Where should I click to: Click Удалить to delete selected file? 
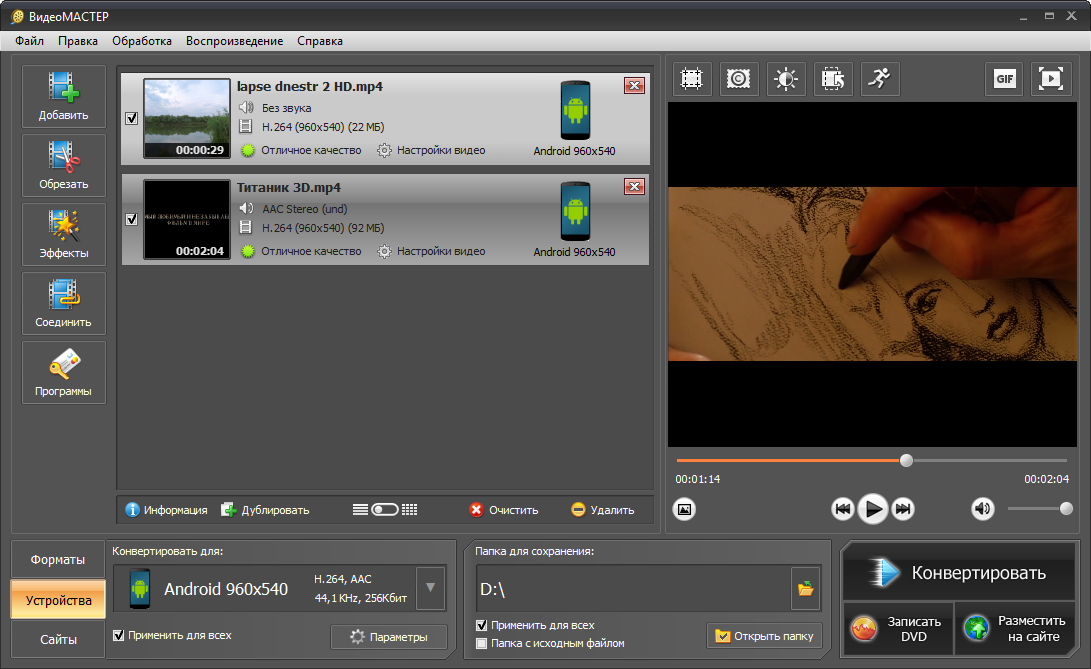click(x=603, y=510)
